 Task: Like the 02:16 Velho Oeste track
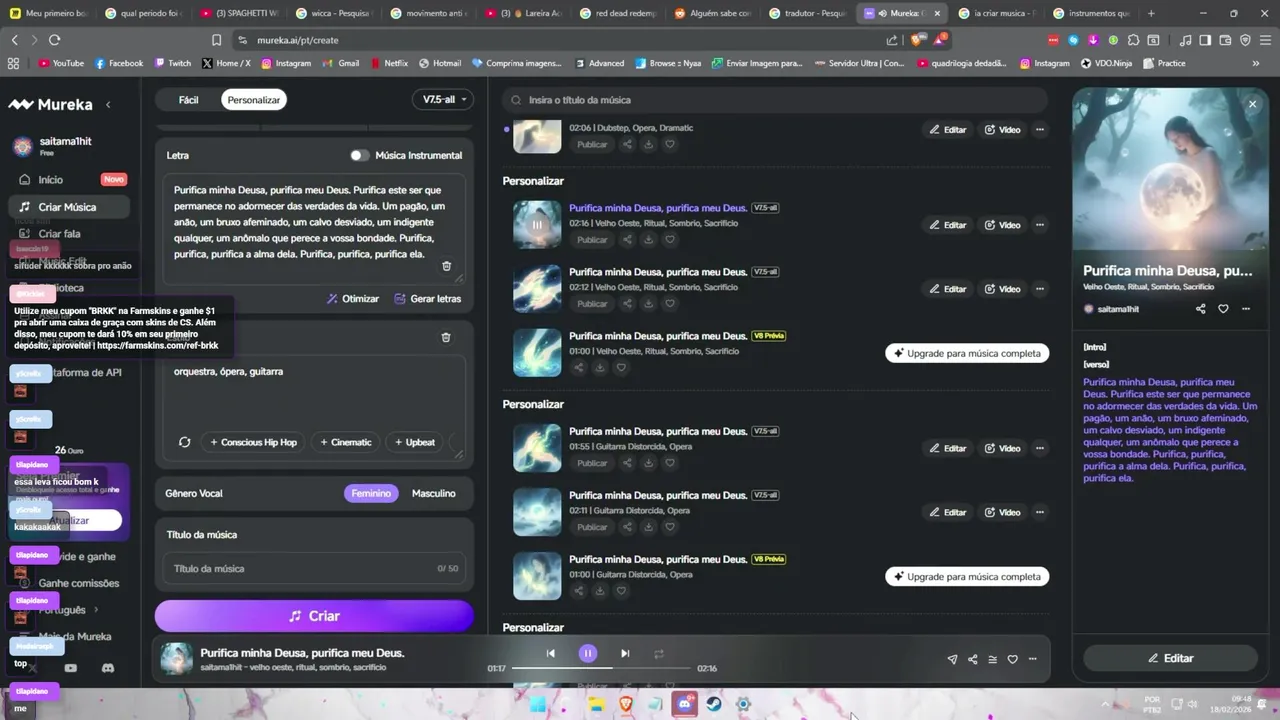click(669, 240)
